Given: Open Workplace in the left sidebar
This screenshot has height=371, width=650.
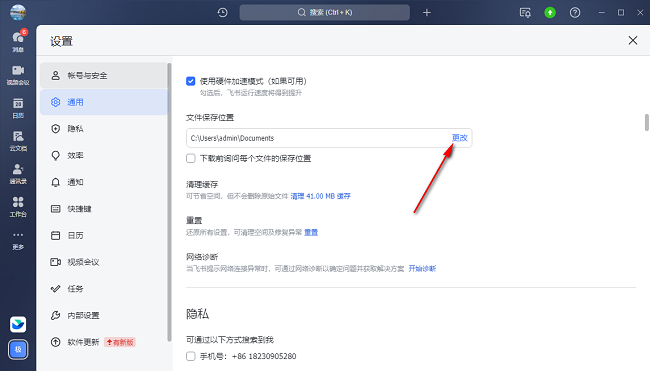Looking at the screenshot, I should point(18,206).
